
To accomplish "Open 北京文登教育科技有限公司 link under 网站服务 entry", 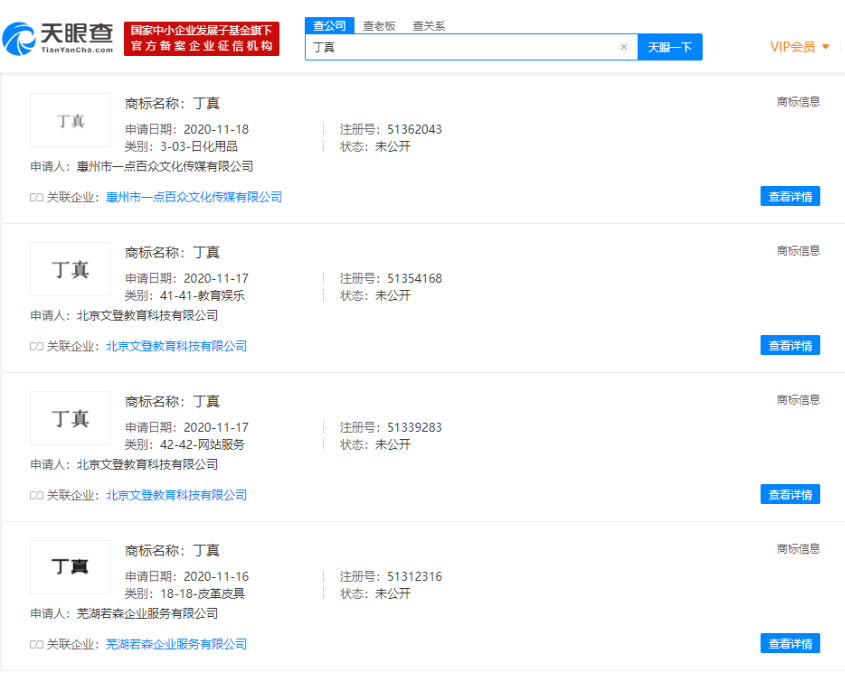I will coord(176,495).
